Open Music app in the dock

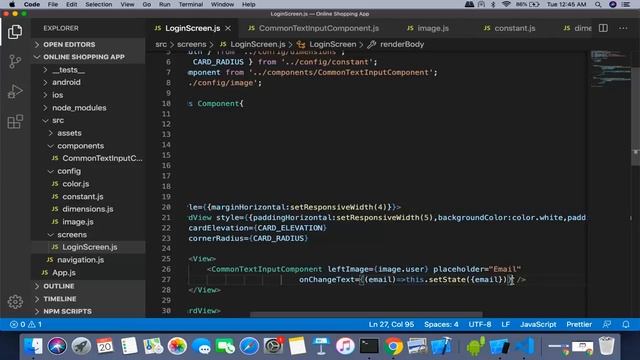(x=345, y=346)
